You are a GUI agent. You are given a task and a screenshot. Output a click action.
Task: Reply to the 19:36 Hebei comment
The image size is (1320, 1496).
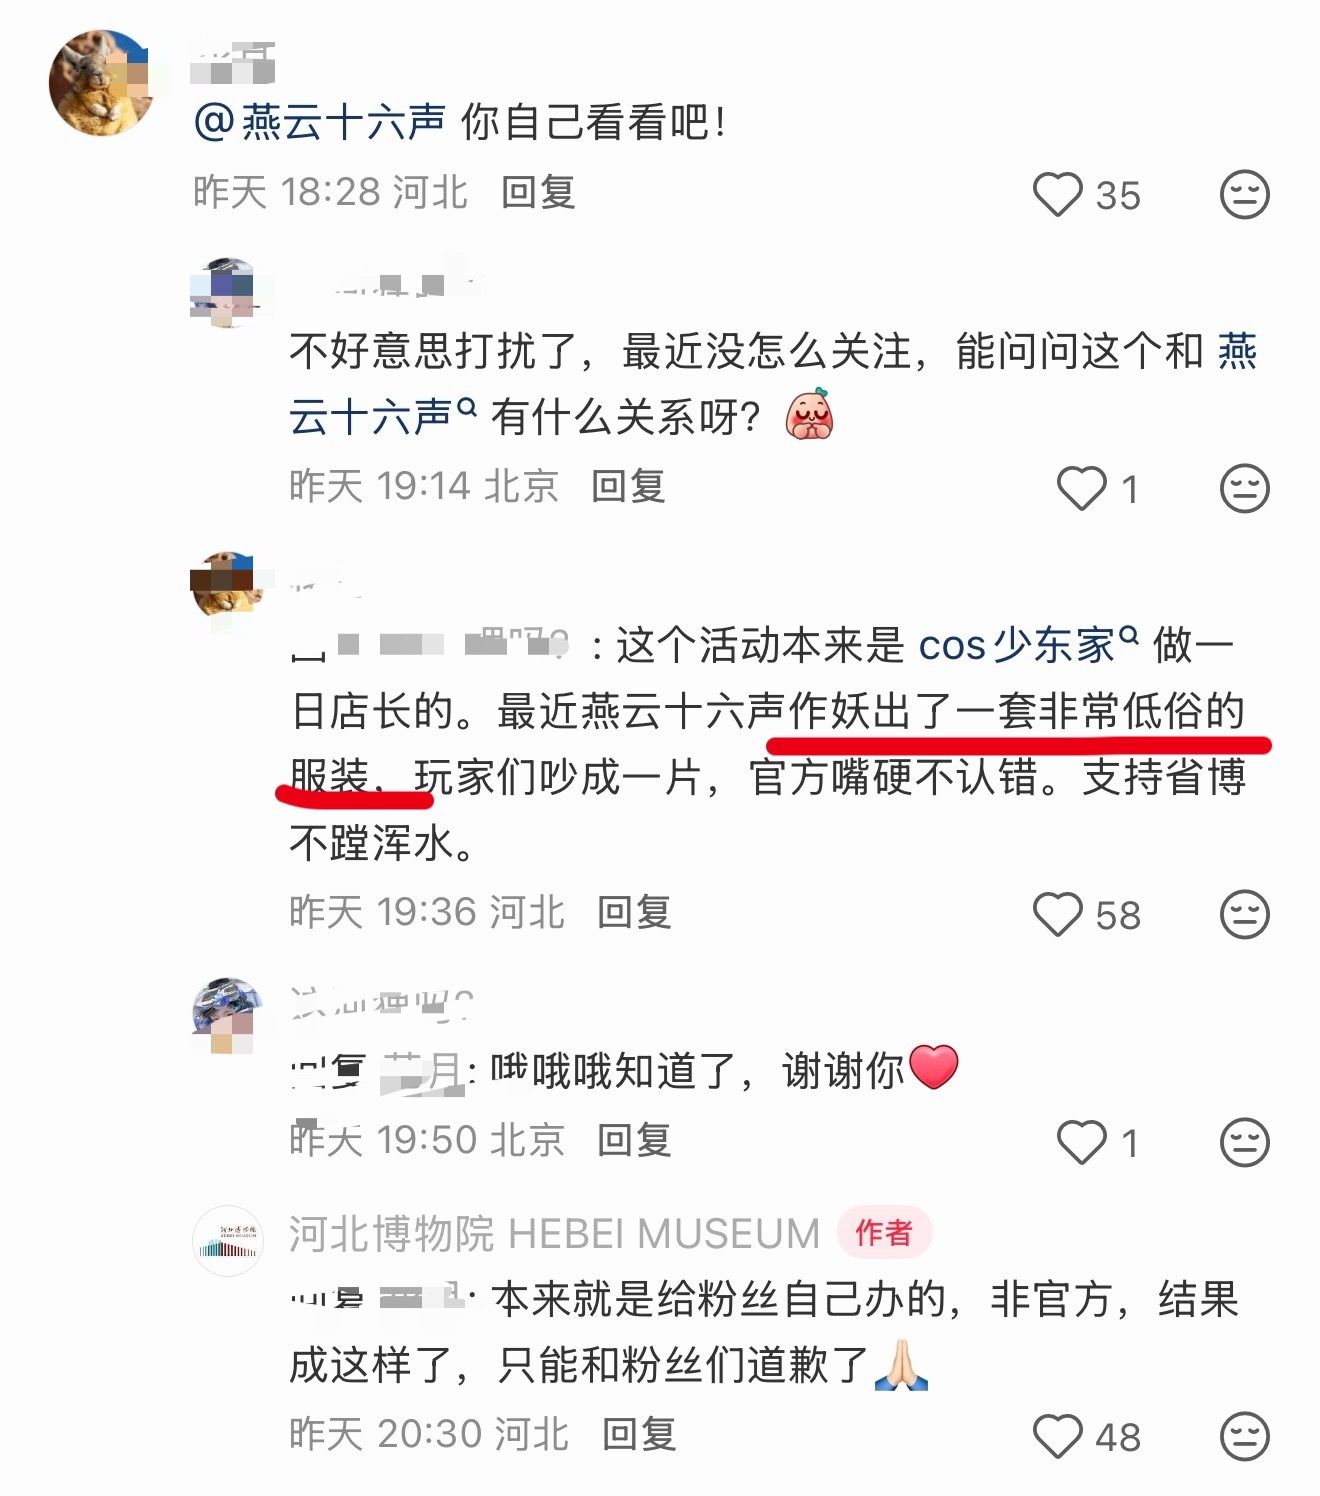pyautogui.click(x=634, y=912)
